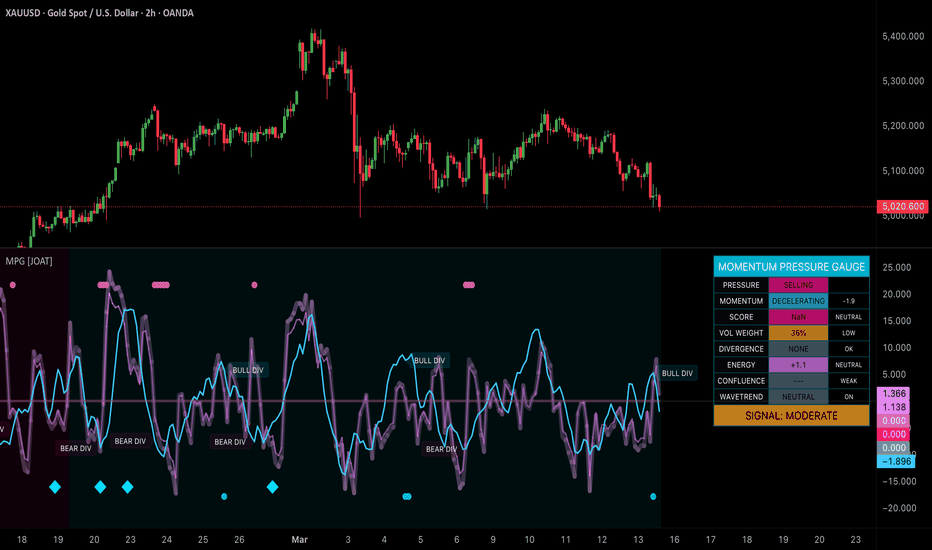Viewport: 932px width, 550px height.
Task: Click the Mar label on time axis
Action: tap(300, 539)
